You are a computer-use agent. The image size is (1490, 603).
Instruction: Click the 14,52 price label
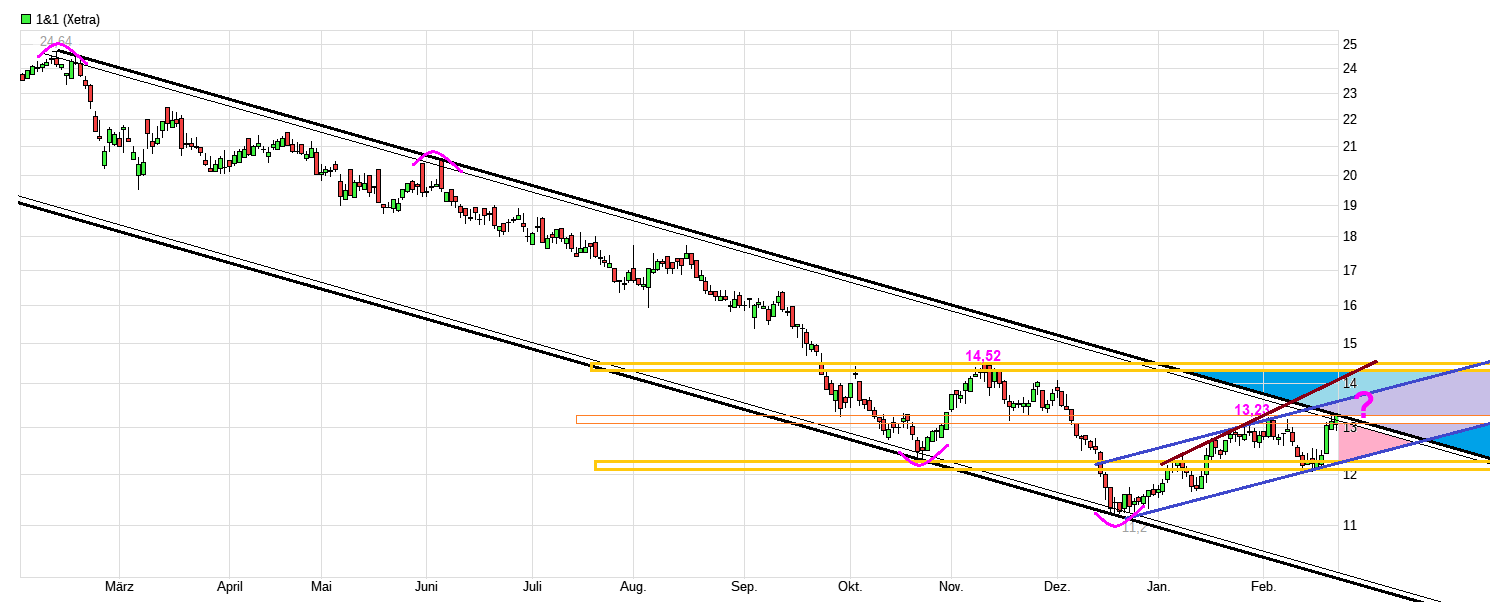[983, 355]
